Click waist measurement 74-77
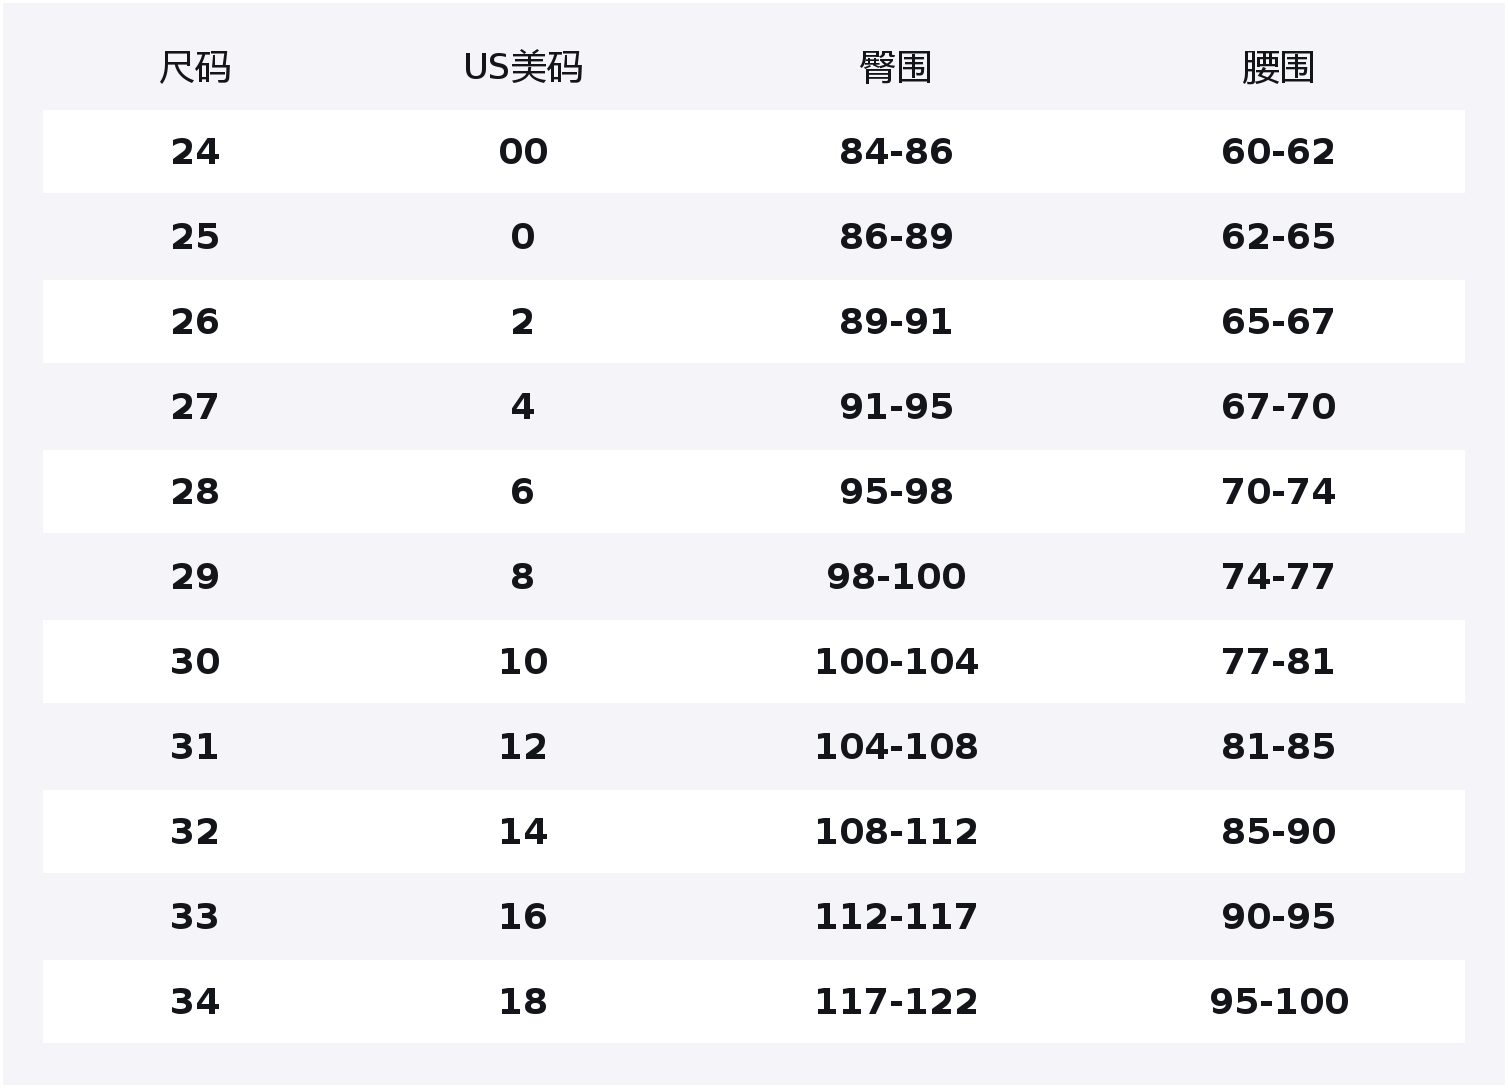The width and height of the screenshot is (1508, 1088). coord(1278,577)
